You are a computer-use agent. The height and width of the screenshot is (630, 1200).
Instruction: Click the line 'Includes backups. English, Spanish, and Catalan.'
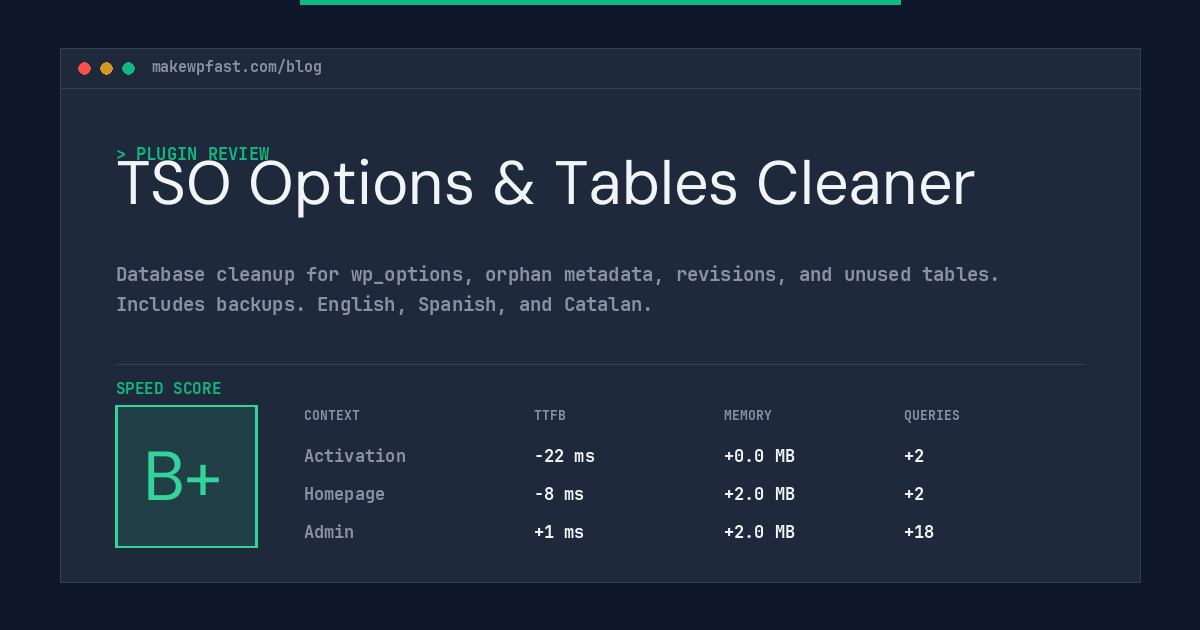coord(384,305)
